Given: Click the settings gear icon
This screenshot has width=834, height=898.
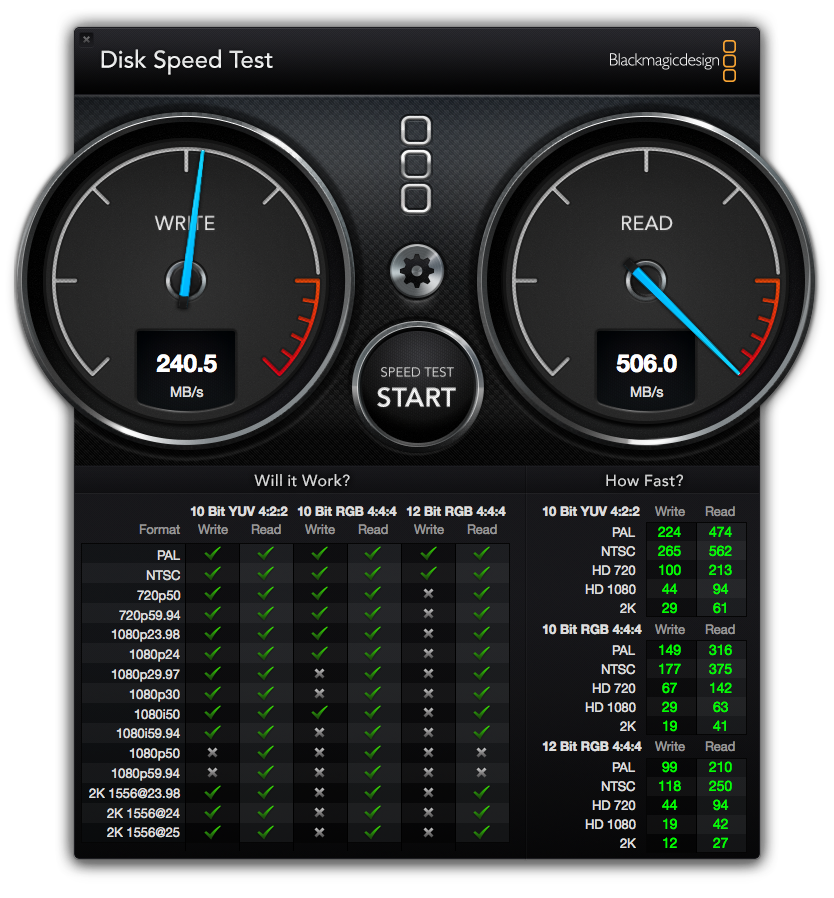Looking at the screenshot, I should pos(416,271).
